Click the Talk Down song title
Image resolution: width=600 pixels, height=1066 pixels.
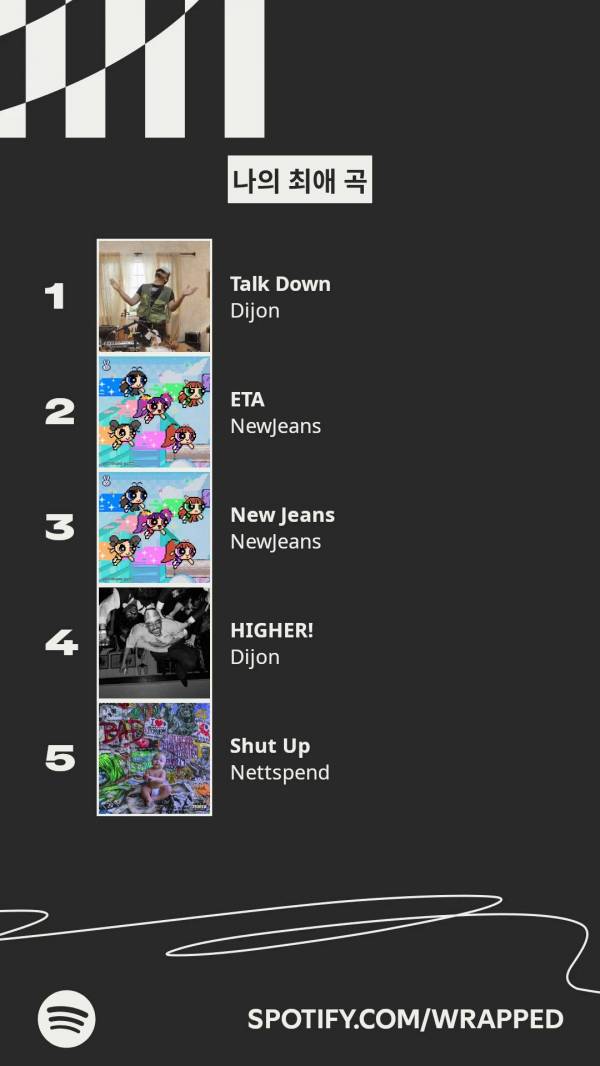point(280,284)
